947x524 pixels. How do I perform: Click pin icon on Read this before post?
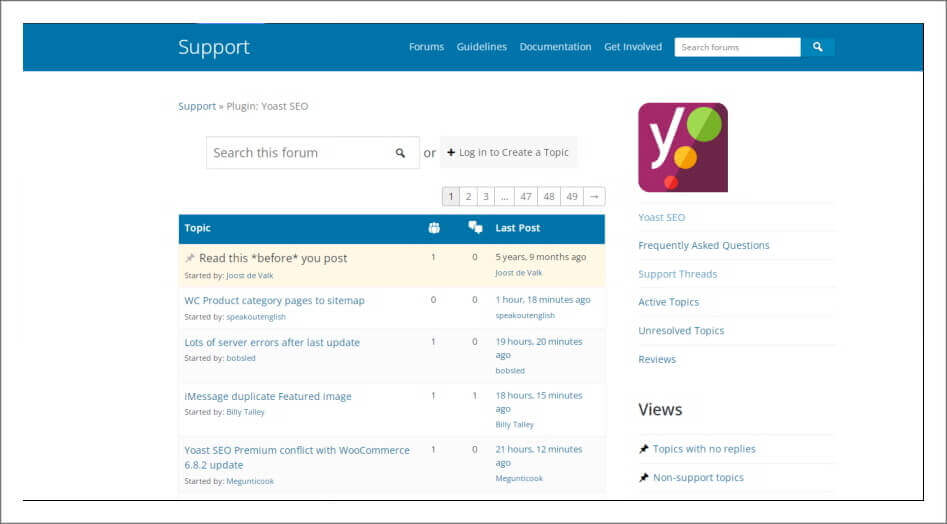[x=190, y=258]
